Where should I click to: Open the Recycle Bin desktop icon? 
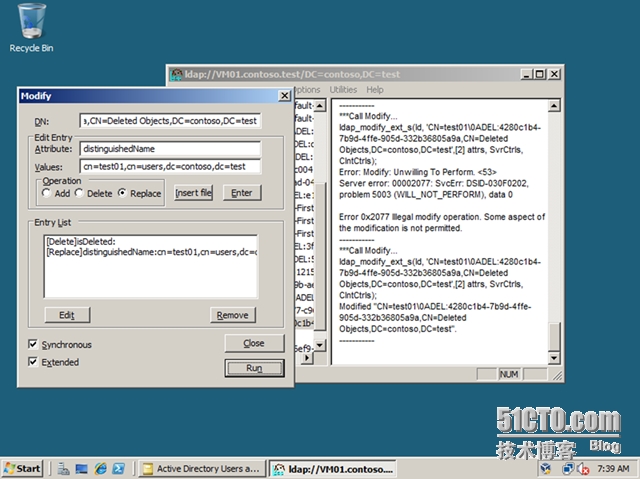[31, 28]
